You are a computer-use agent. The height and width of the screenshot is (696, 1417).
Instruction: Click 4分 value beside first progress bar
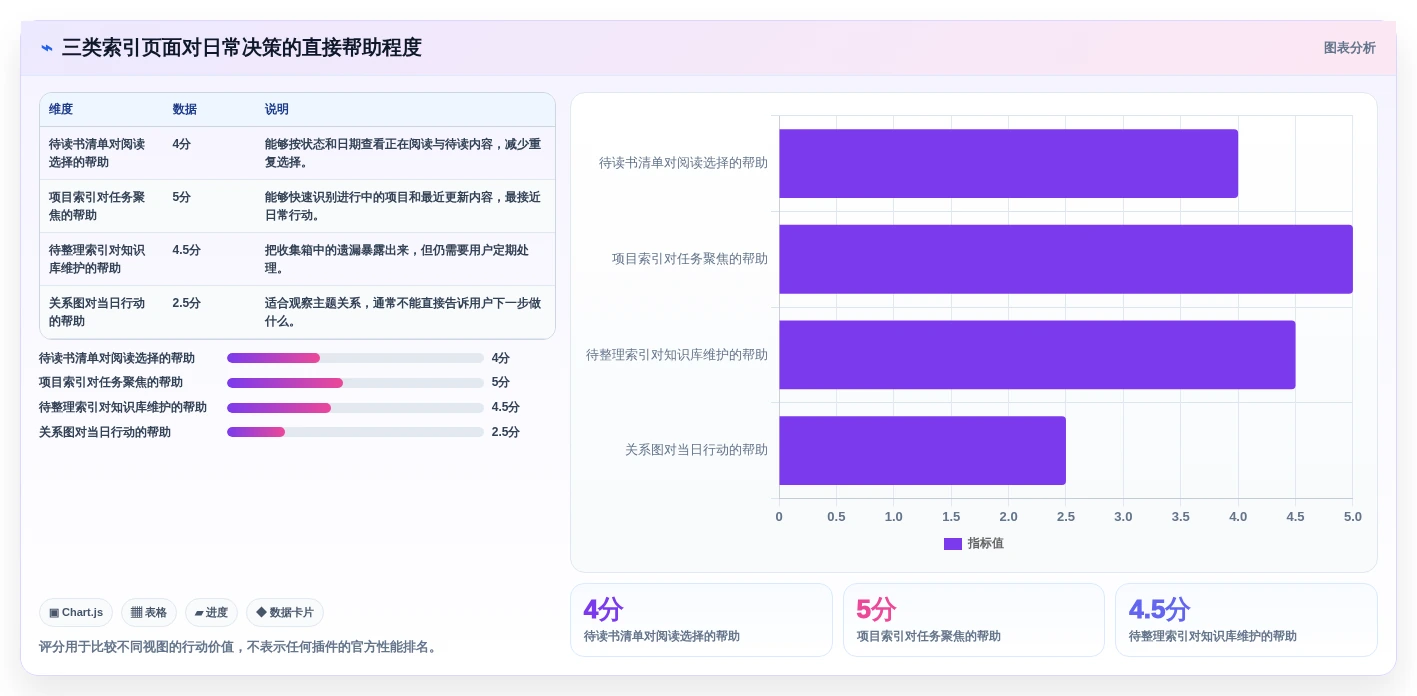pos(501,358)
